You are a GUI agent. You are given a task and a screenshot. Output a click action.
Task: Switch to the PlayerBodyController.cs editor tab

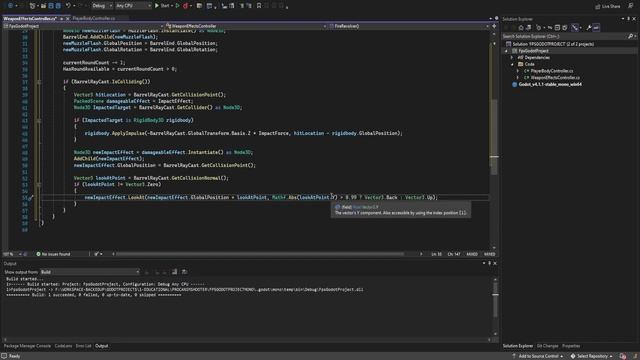coord(94,18)
